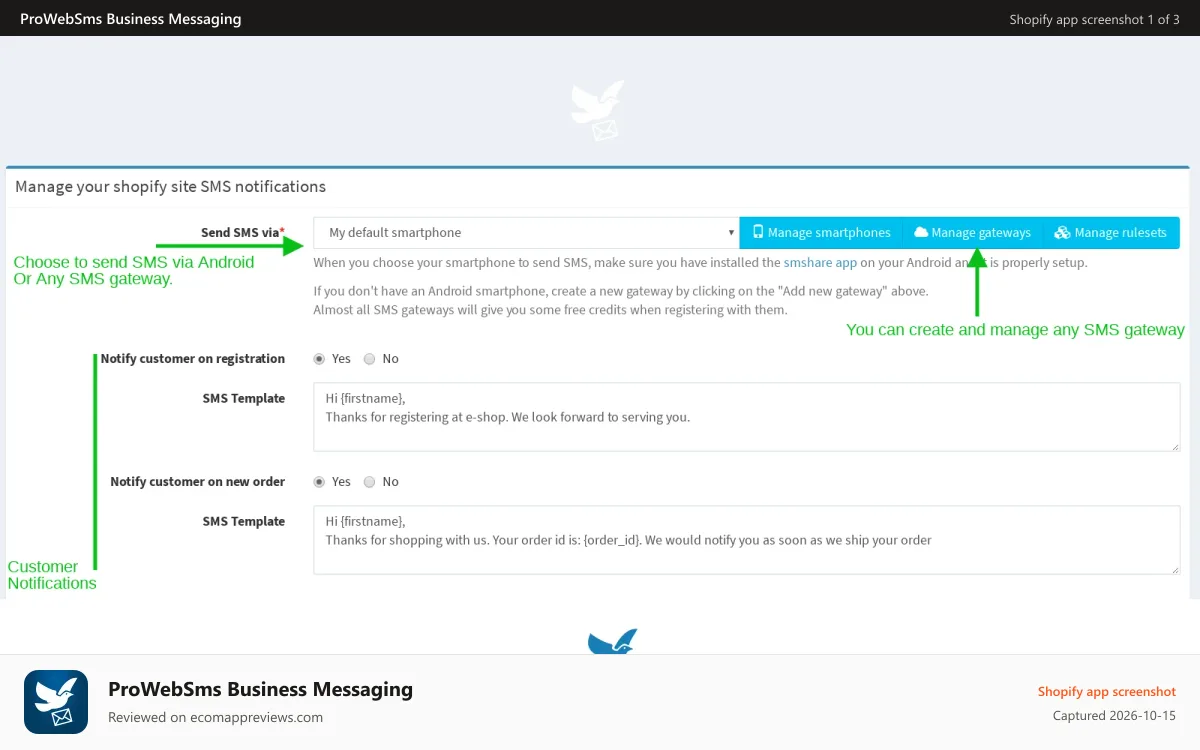Grab the resize handle of new order template box
This screenshot has height=750, width=1200.
(1174, 569)
